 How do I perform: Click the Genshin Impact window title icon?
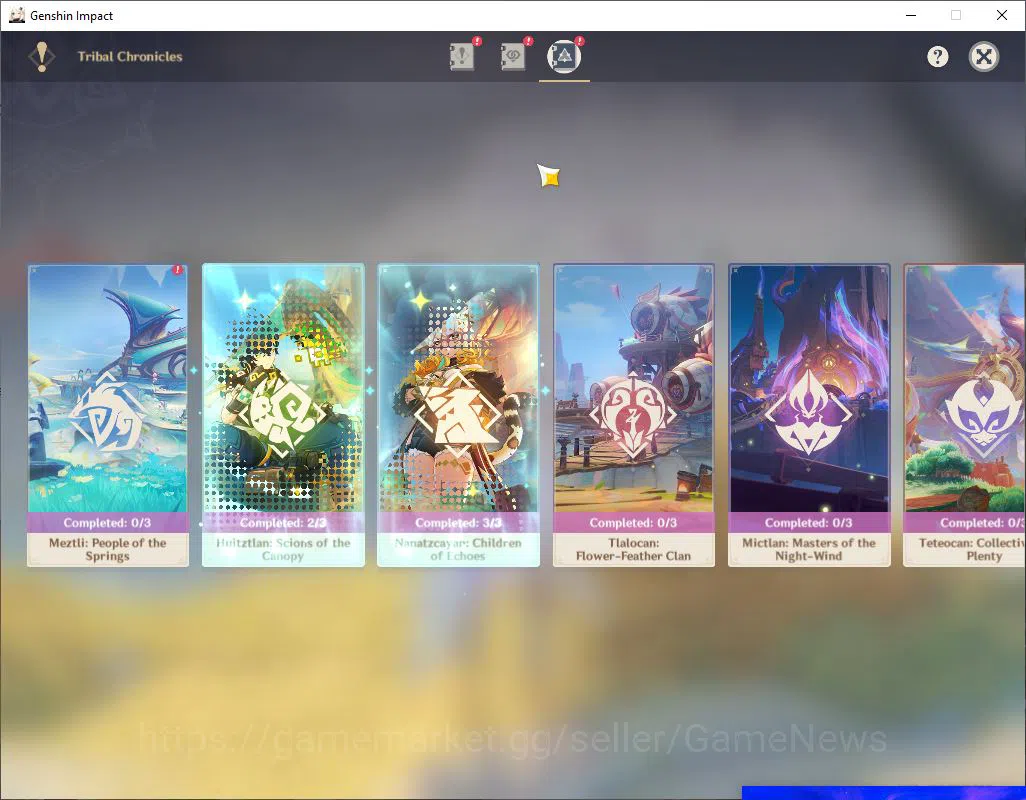coord(16,15)
